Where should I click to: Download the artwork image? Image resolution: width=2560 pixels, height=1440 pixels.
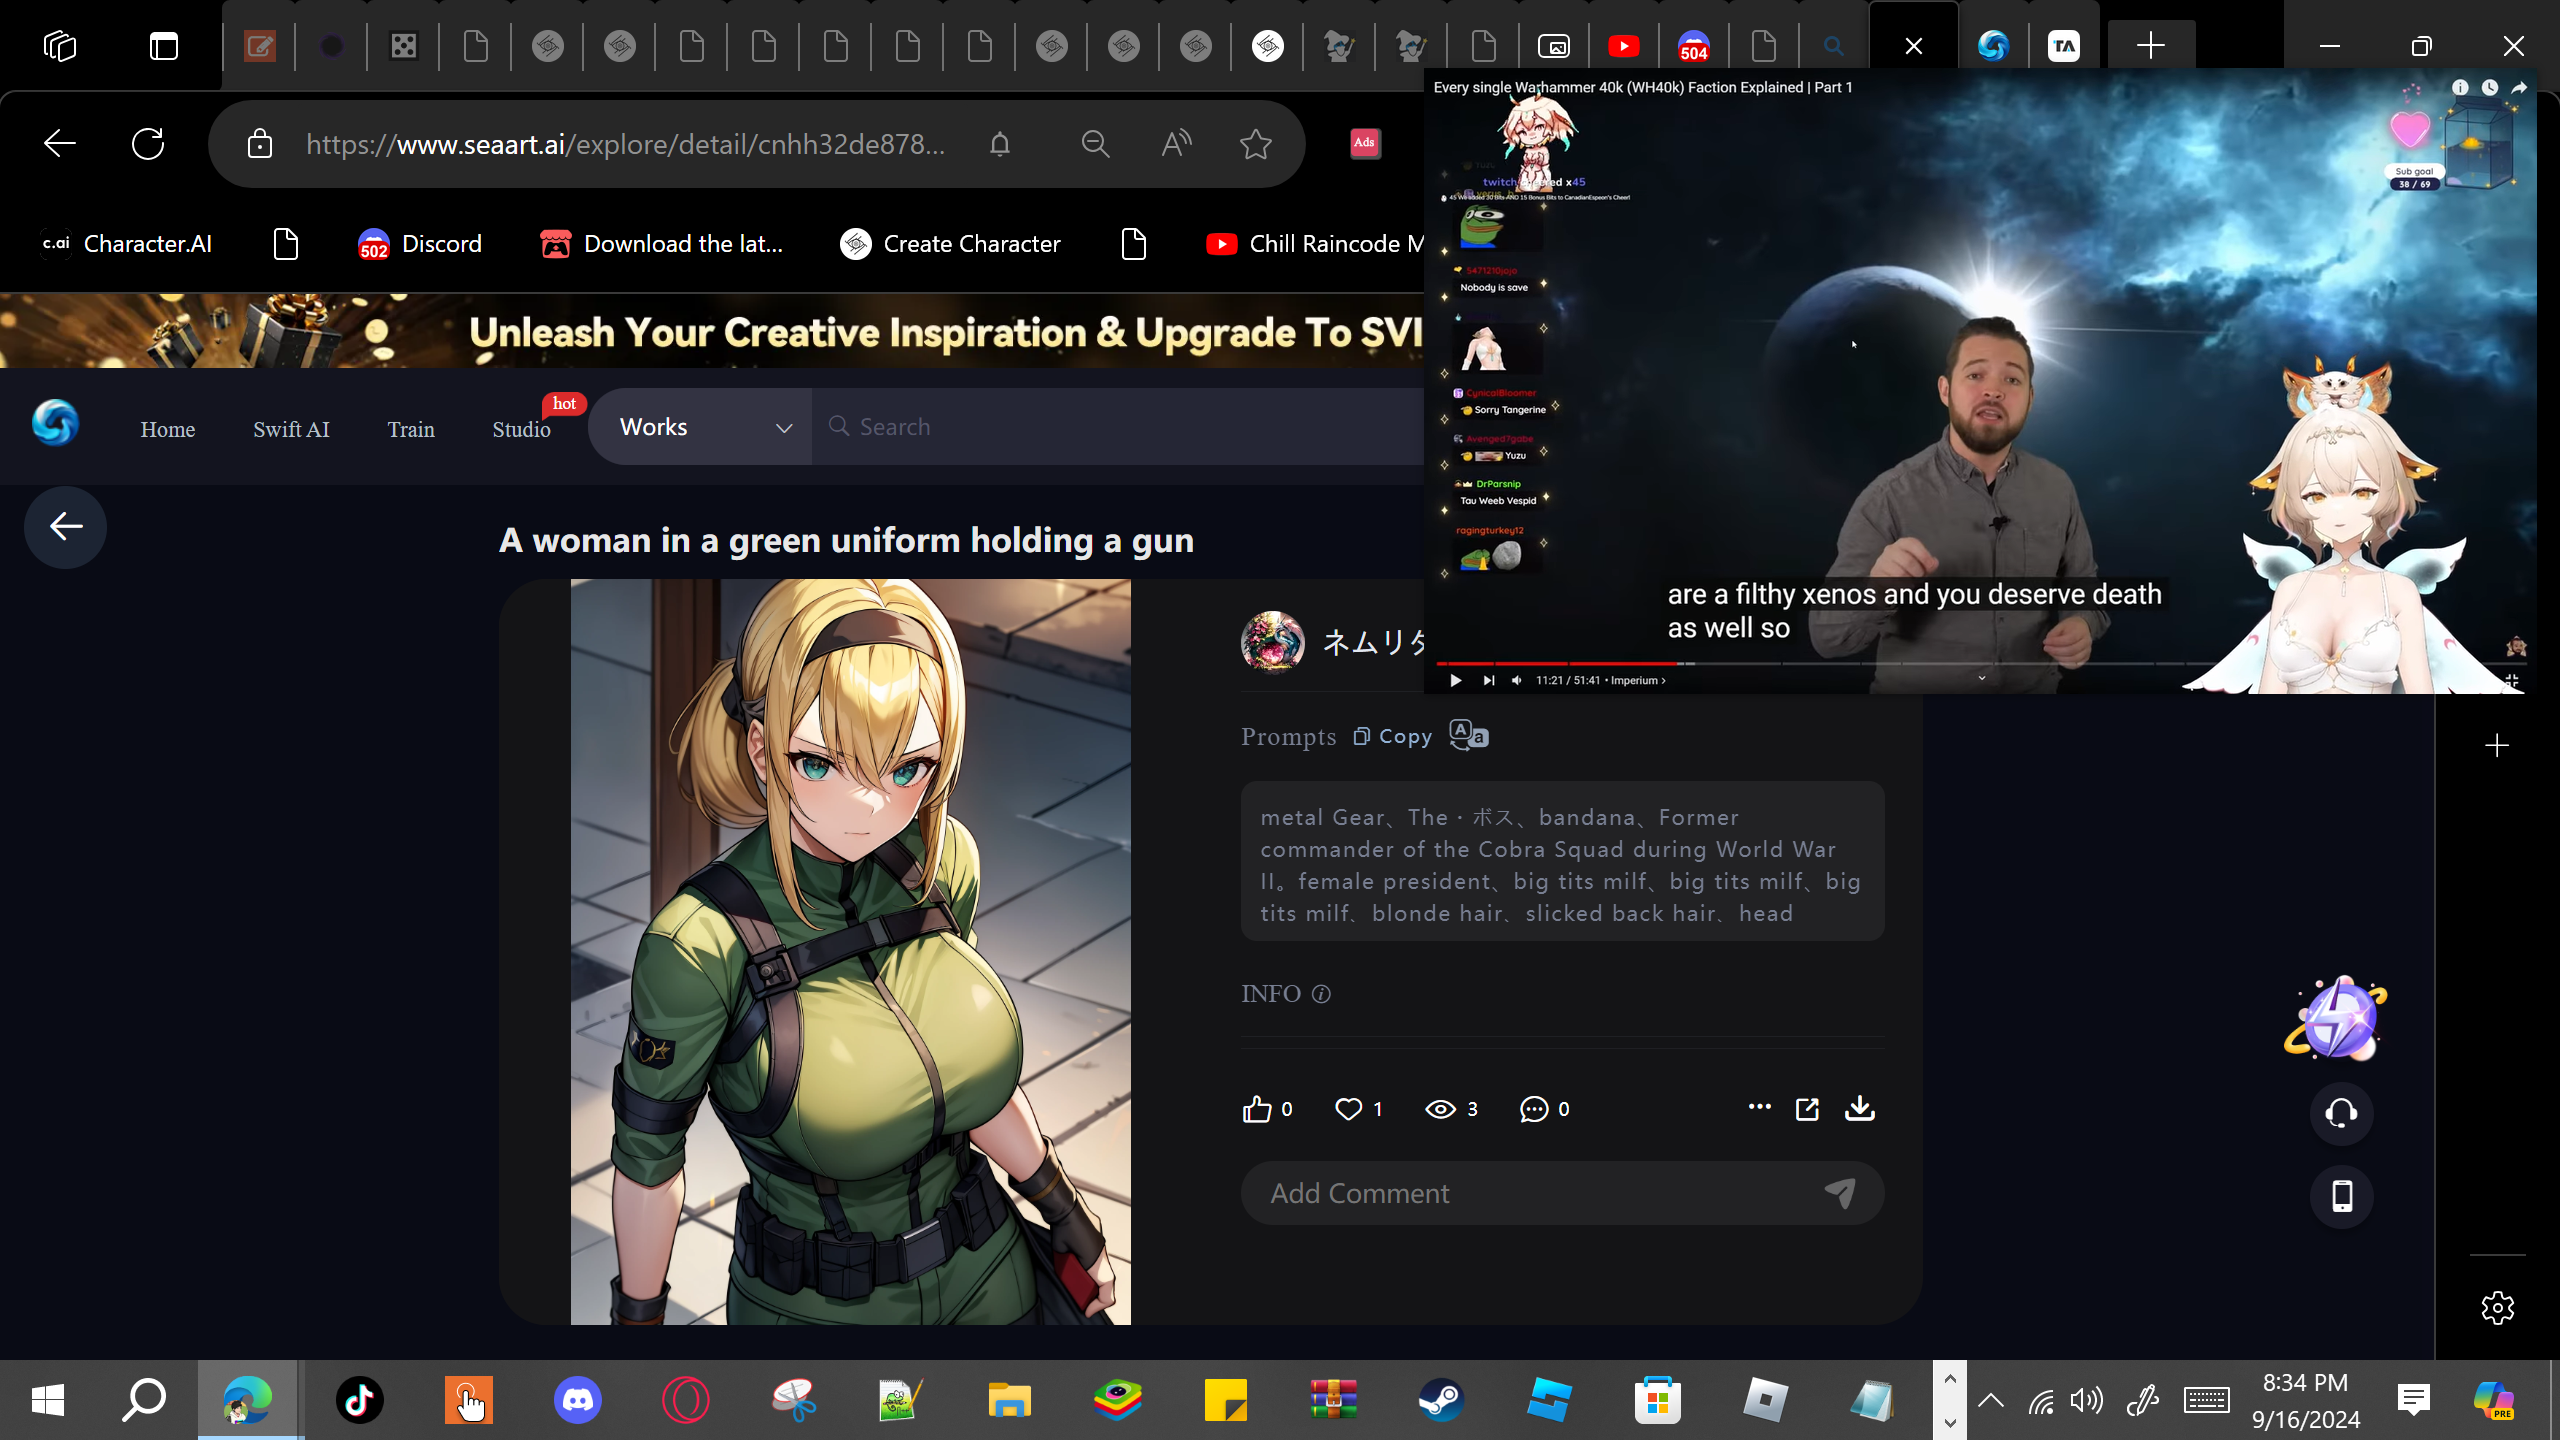click(x=1860, y=1109)
